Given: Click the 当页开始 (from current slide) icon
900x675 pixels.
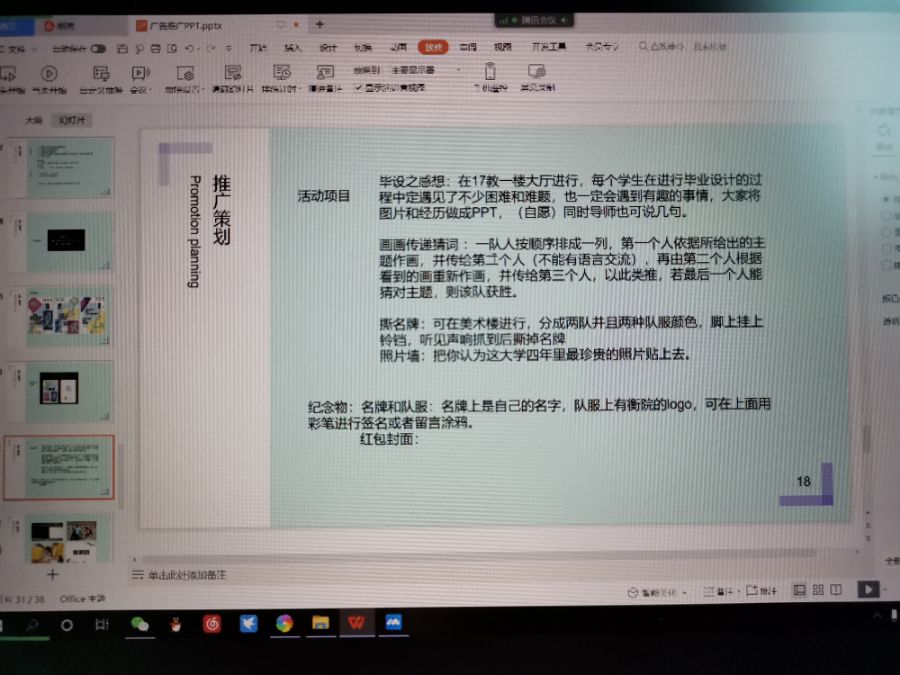Looking at the screenshot, I should pyautogui.click(x=49, y=74).
